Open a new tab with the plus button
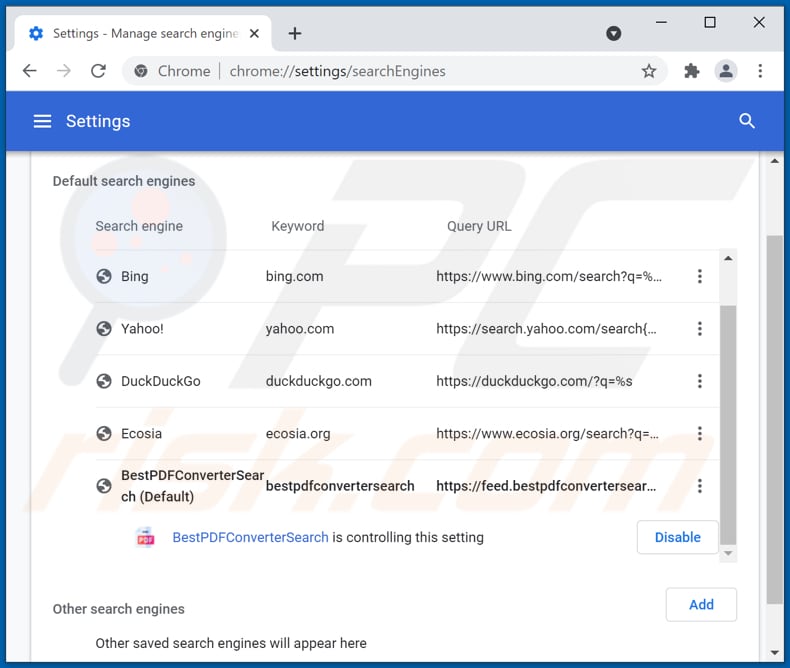Viewport: 790px width, 668px height. pyautogui.click(x=295, y=34)
